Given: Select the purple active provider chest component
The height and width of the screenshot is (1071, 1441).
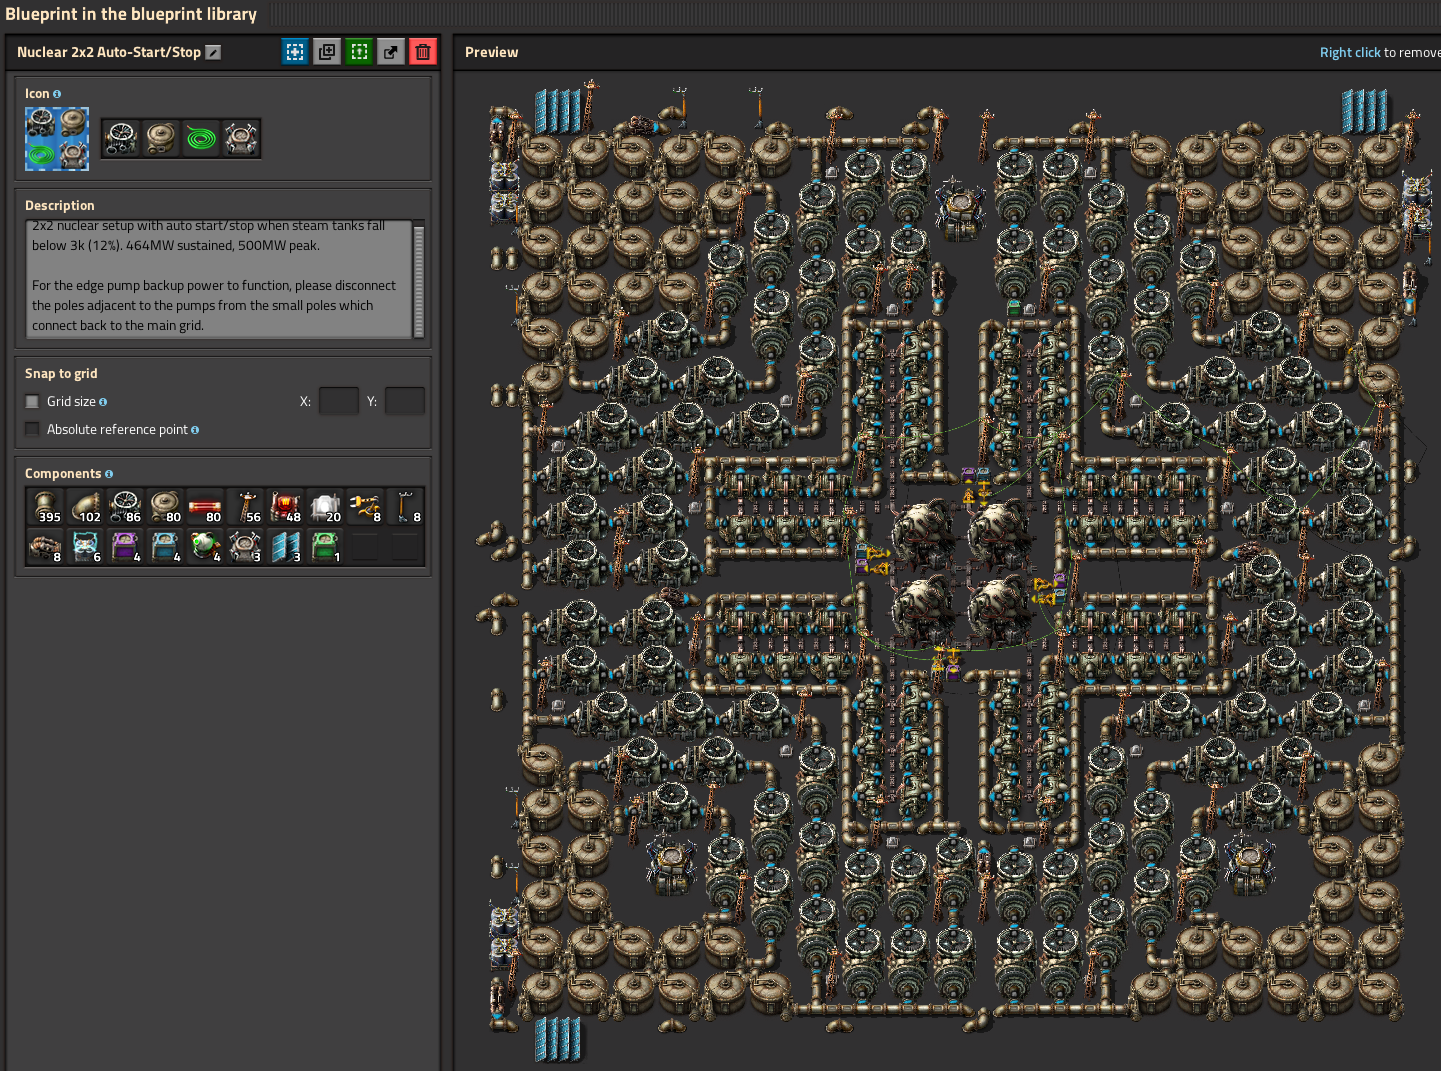Looking at the screenshot, I should [125, 547].
